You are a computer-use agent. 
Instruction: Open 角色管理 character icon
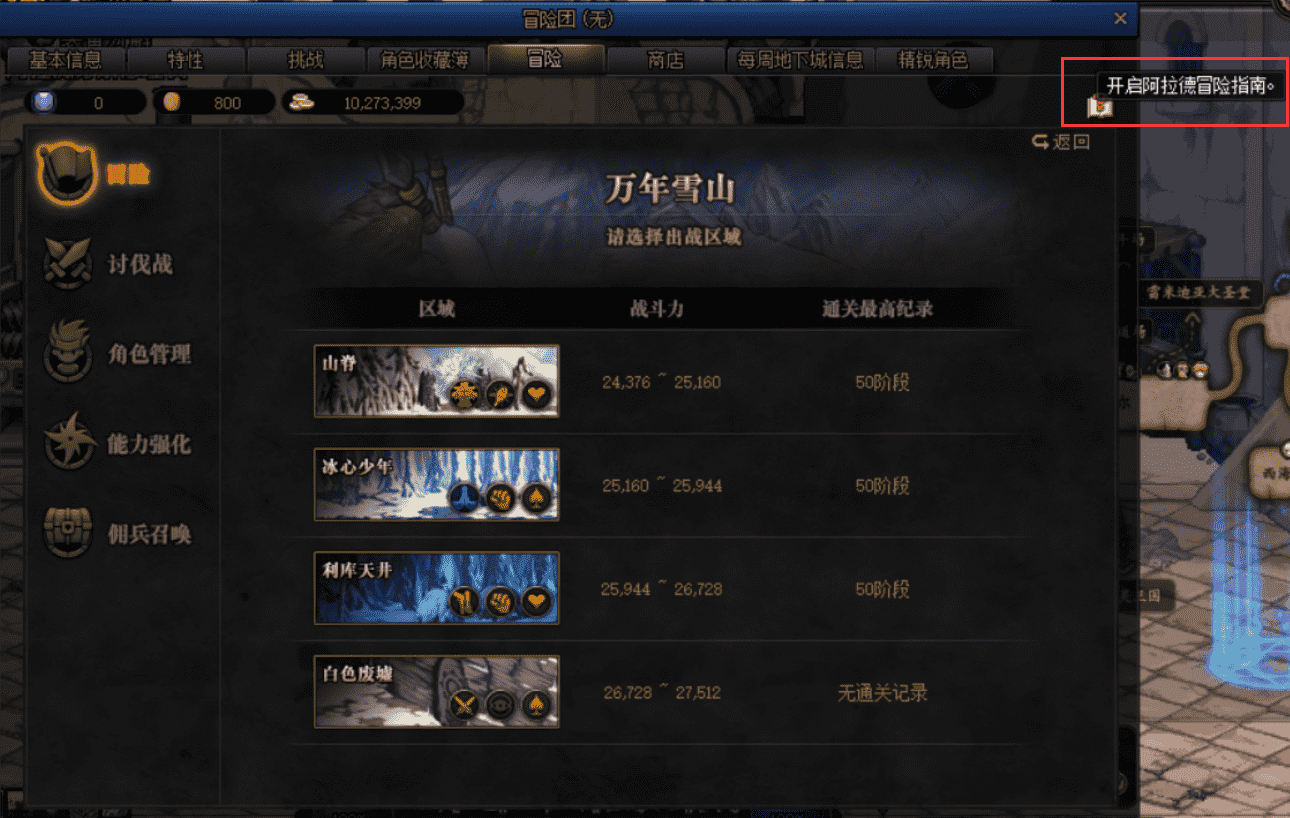[68, 353]
